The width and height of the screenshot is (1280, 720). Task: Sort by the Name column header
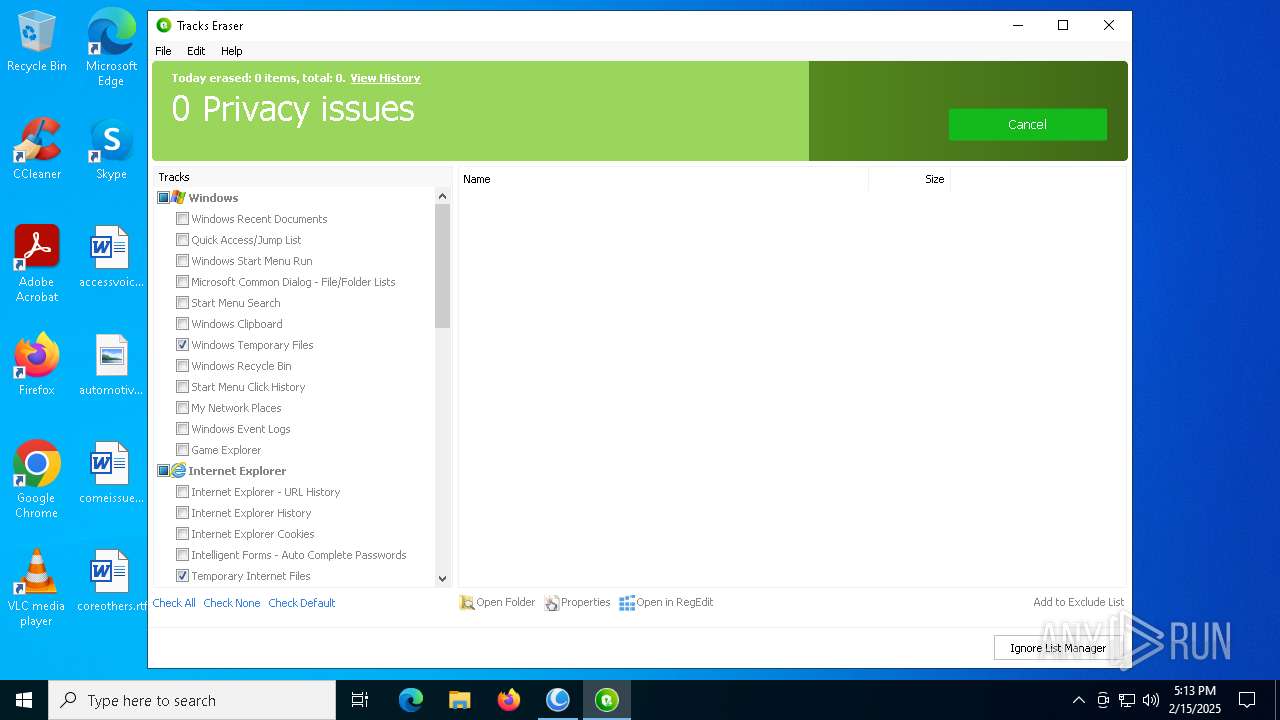coord(663,179)
